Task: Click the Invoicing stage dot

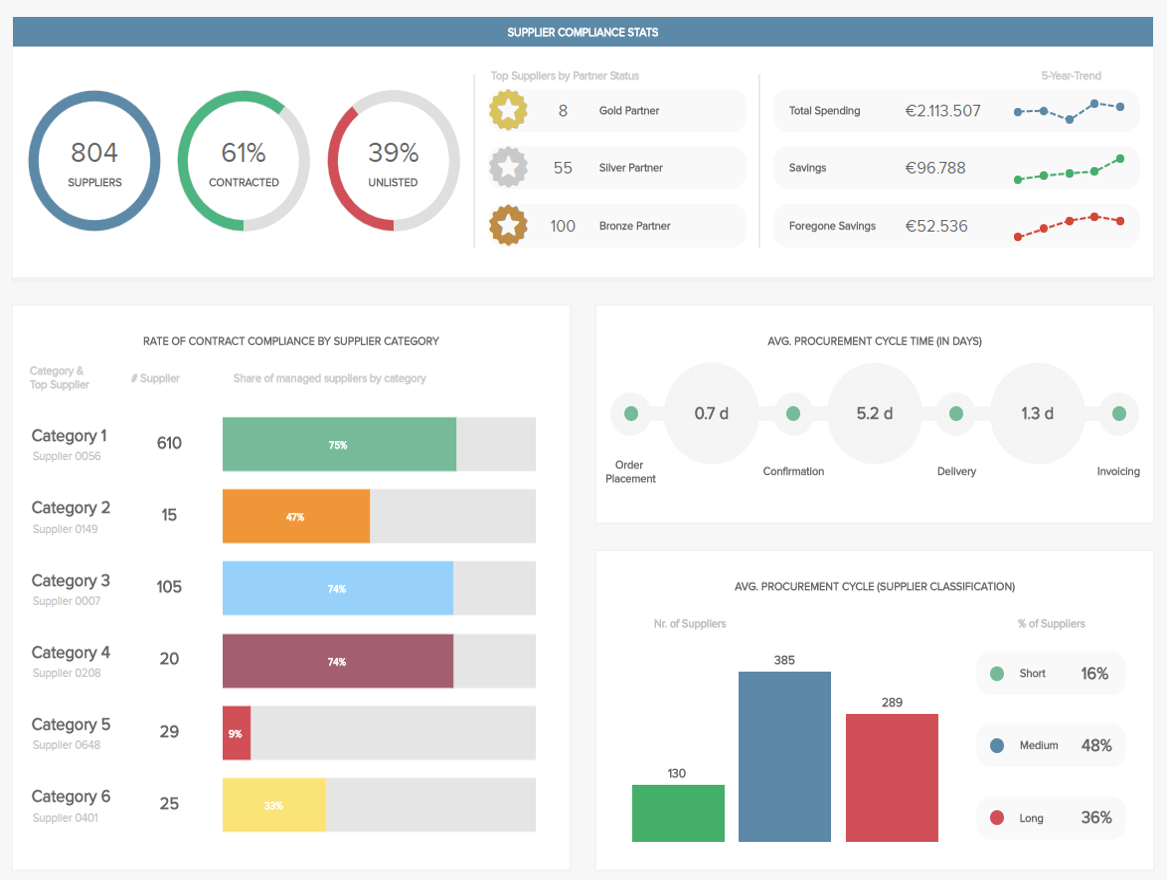Action: pos(1117,412)
